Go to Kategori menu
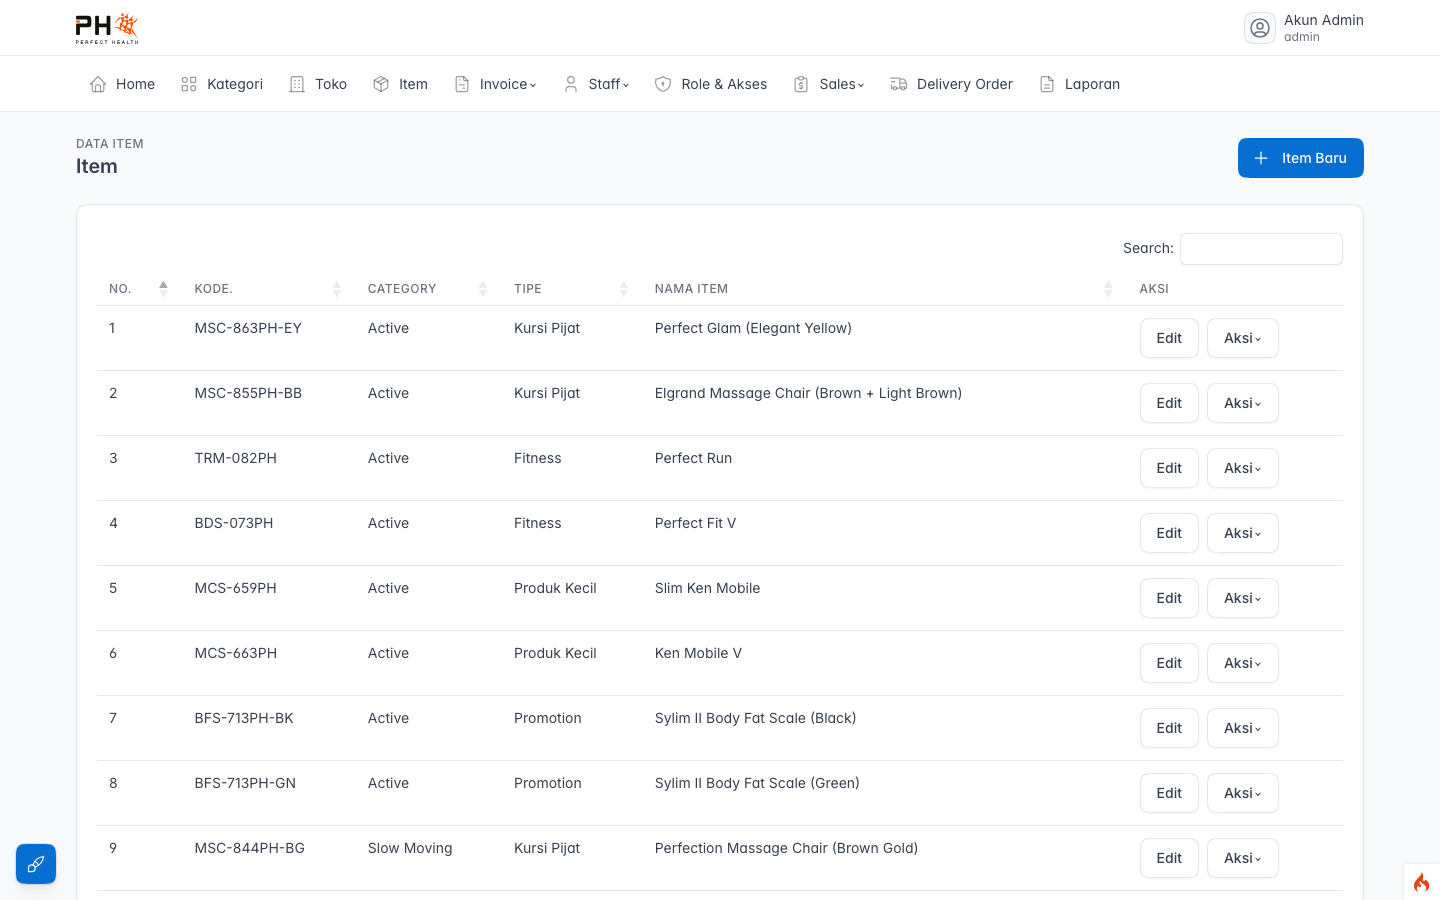 point(222,84)
